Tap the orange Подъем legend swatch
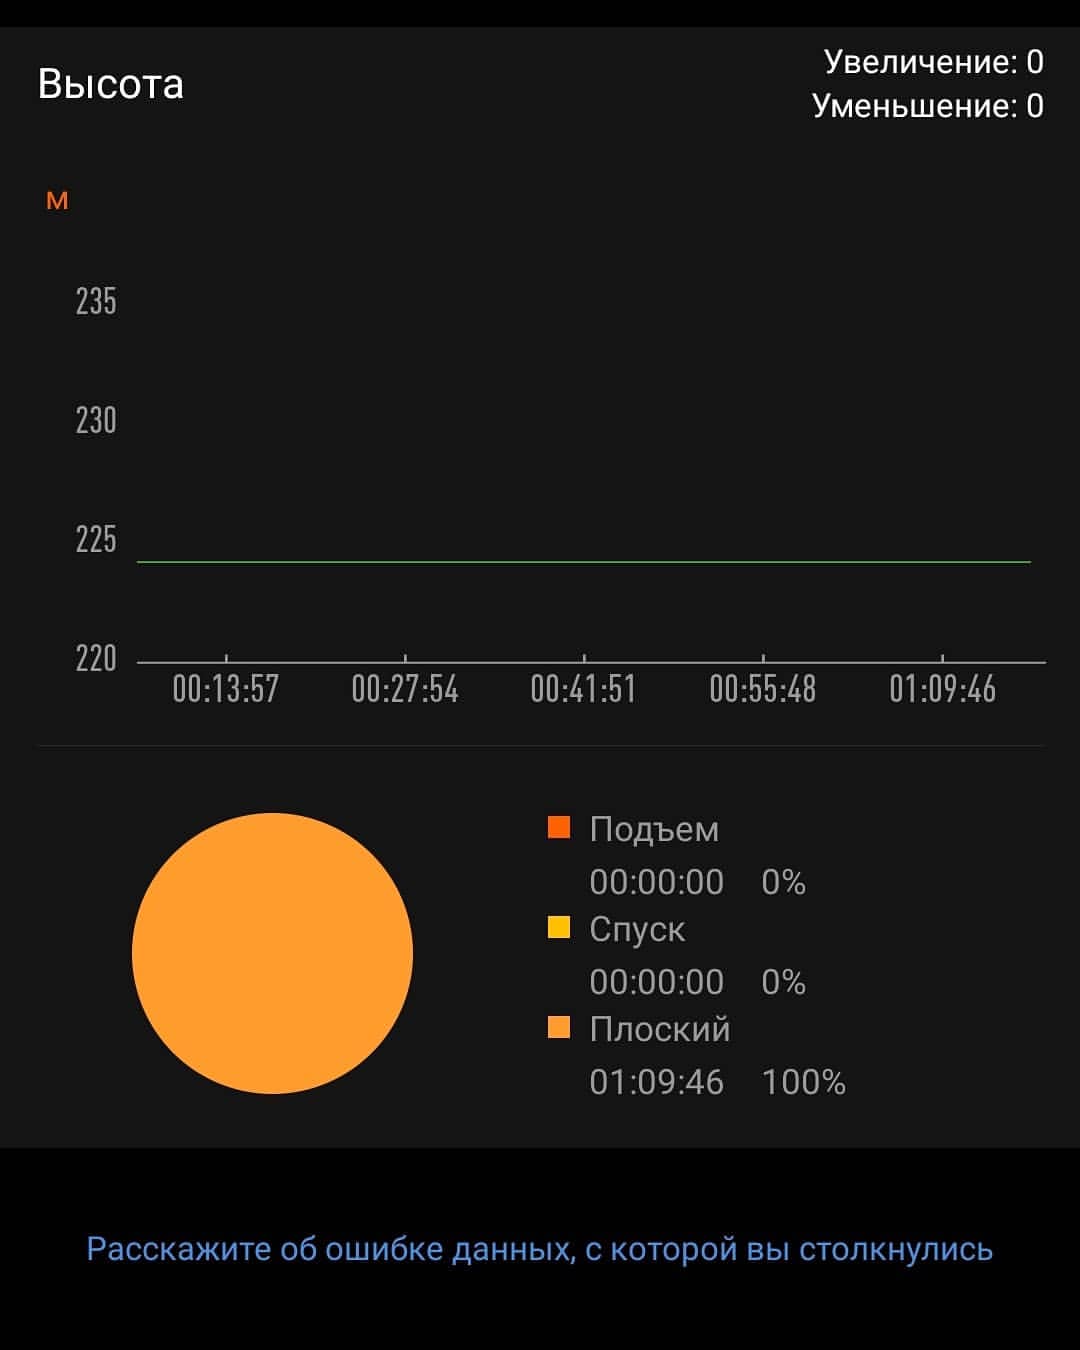Screen dimensions: 1080x1350 [559, 827]
